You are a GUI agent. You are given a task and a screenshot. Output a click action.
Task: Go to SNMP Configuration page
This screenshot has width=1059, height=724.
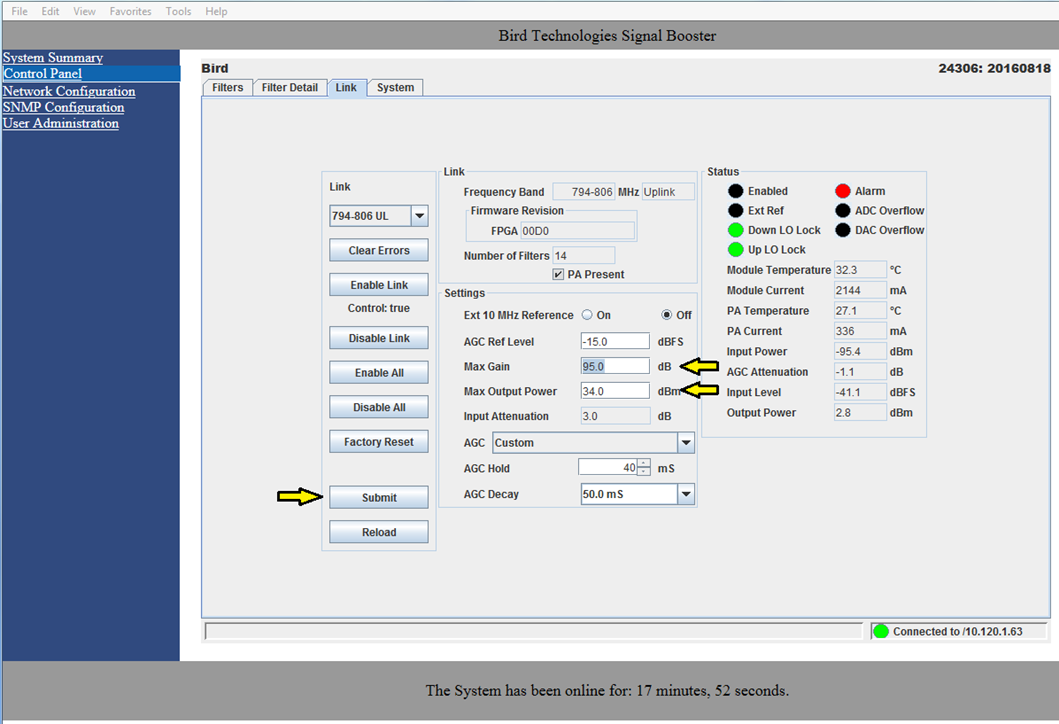[63, 107]
